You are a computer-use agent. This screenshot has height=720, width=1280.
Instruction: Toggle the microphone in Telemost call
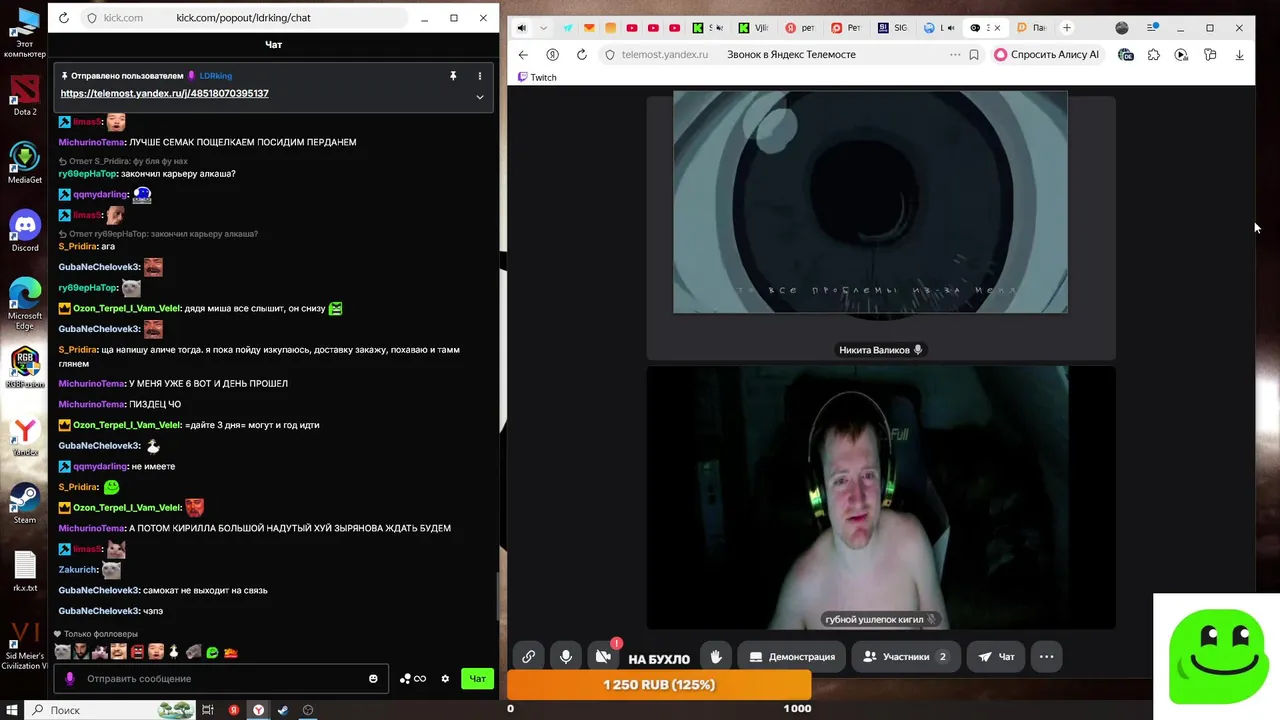pyautogui.click(x=566, y=657)
